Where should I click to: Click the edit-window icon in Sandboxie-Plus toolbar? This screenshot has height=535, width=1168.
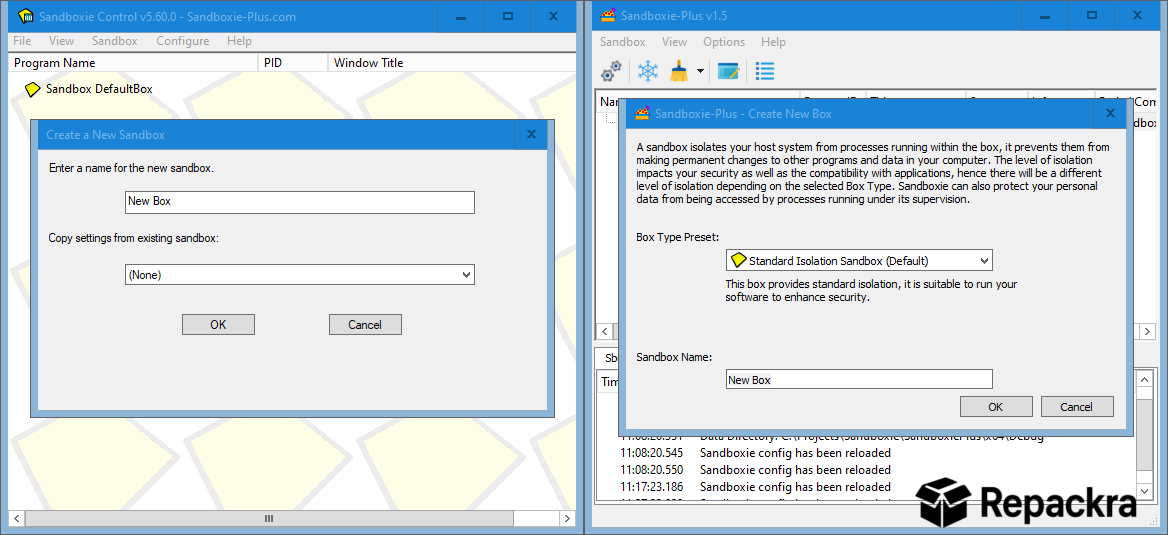728,72
